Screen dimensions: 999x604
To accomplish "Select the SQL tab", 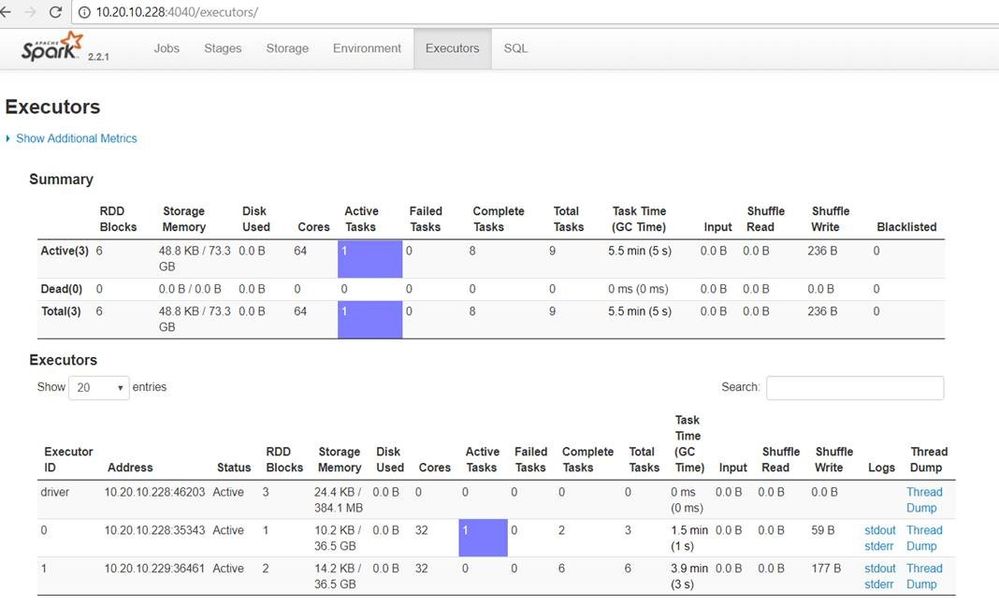I will (x=516, y=49).
